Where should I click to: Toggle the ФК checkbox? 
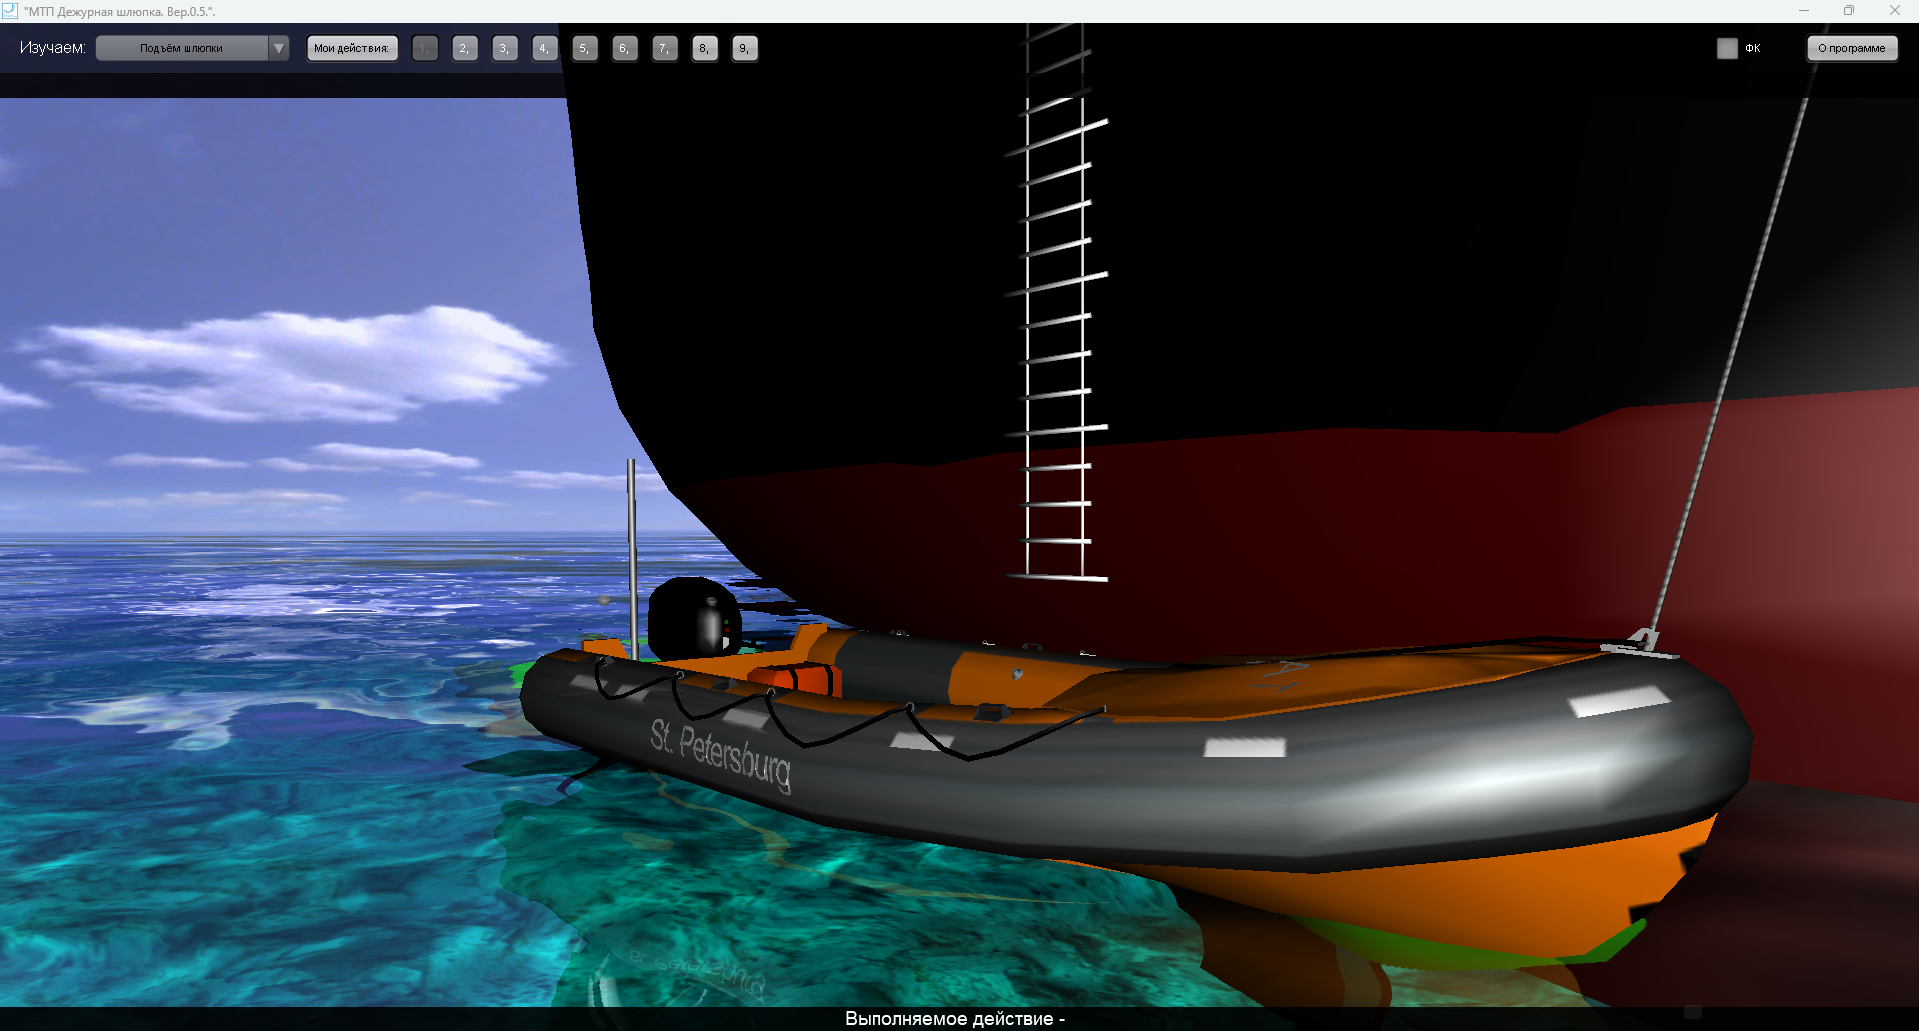point(1727,48)
